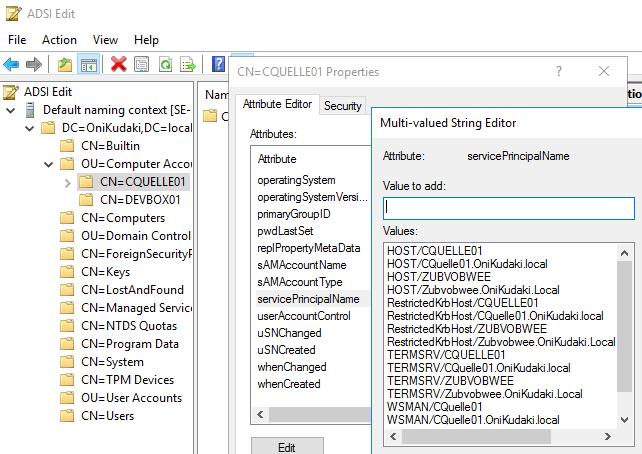Click the blue Help toolbar icon
Viewport: 642px width, 454px height.
(218, 64)
